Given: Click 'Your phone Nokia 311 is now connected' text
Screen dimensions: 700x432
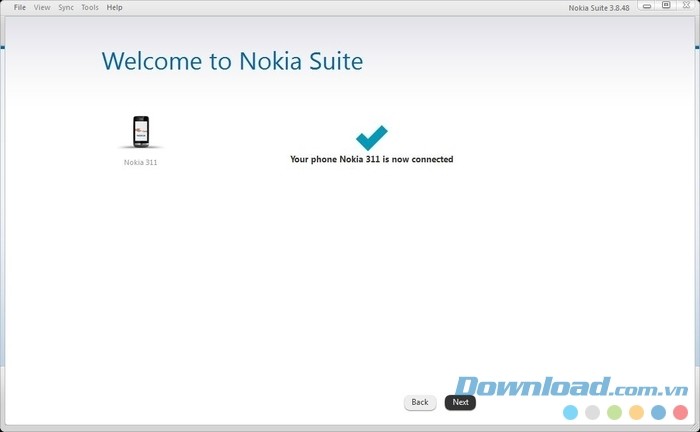Looking at the screenshot, I should coord(371,159).
